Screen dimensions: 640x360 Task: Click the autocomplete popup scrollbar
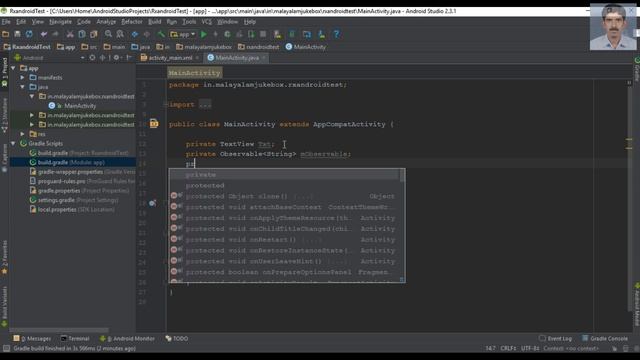pyautogui.click(x=402, y=176)
